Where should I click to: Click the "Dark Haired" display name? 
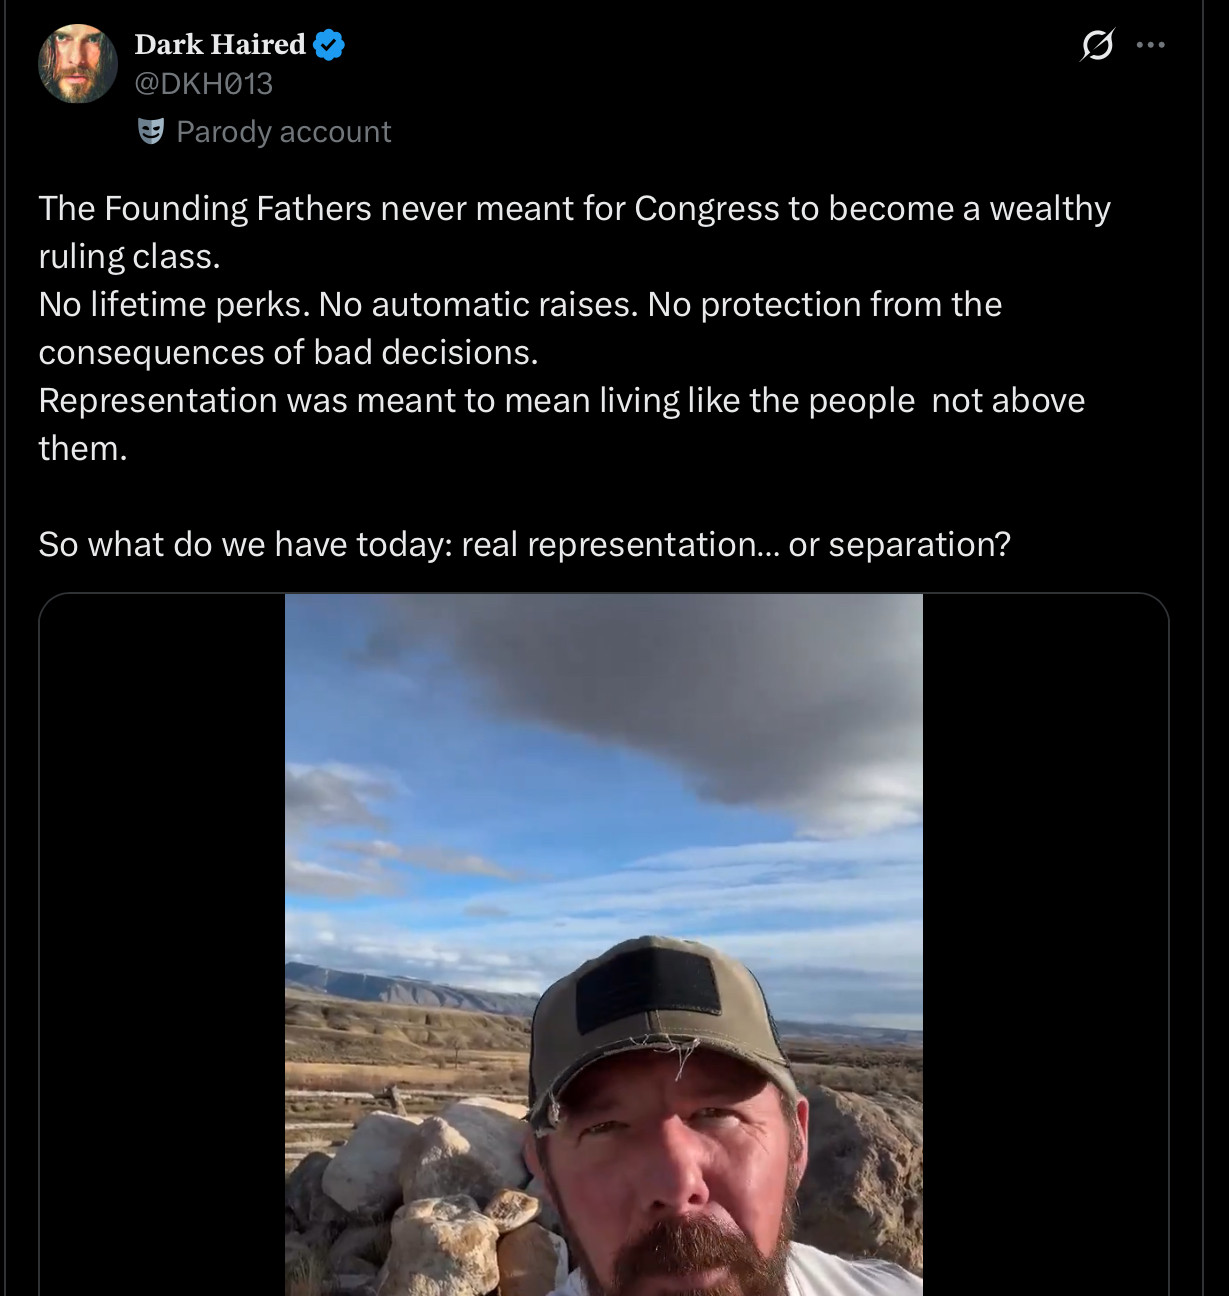220,45
